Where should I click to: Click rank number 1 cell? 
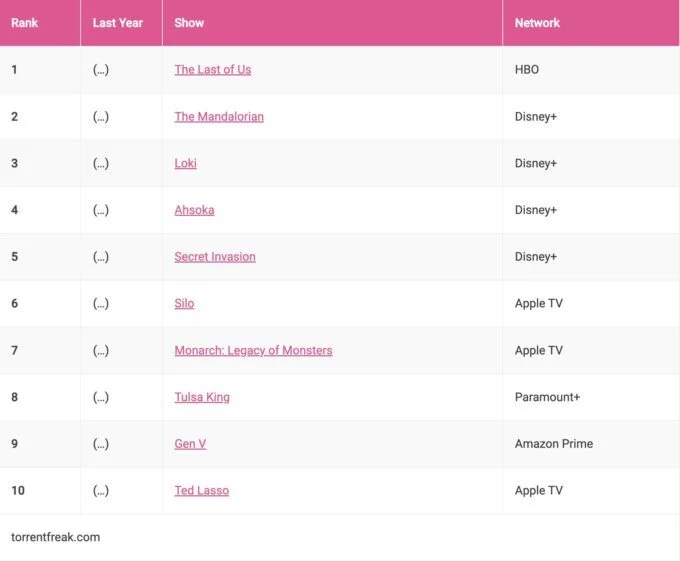pyautogui.click(x=15, y=70)
